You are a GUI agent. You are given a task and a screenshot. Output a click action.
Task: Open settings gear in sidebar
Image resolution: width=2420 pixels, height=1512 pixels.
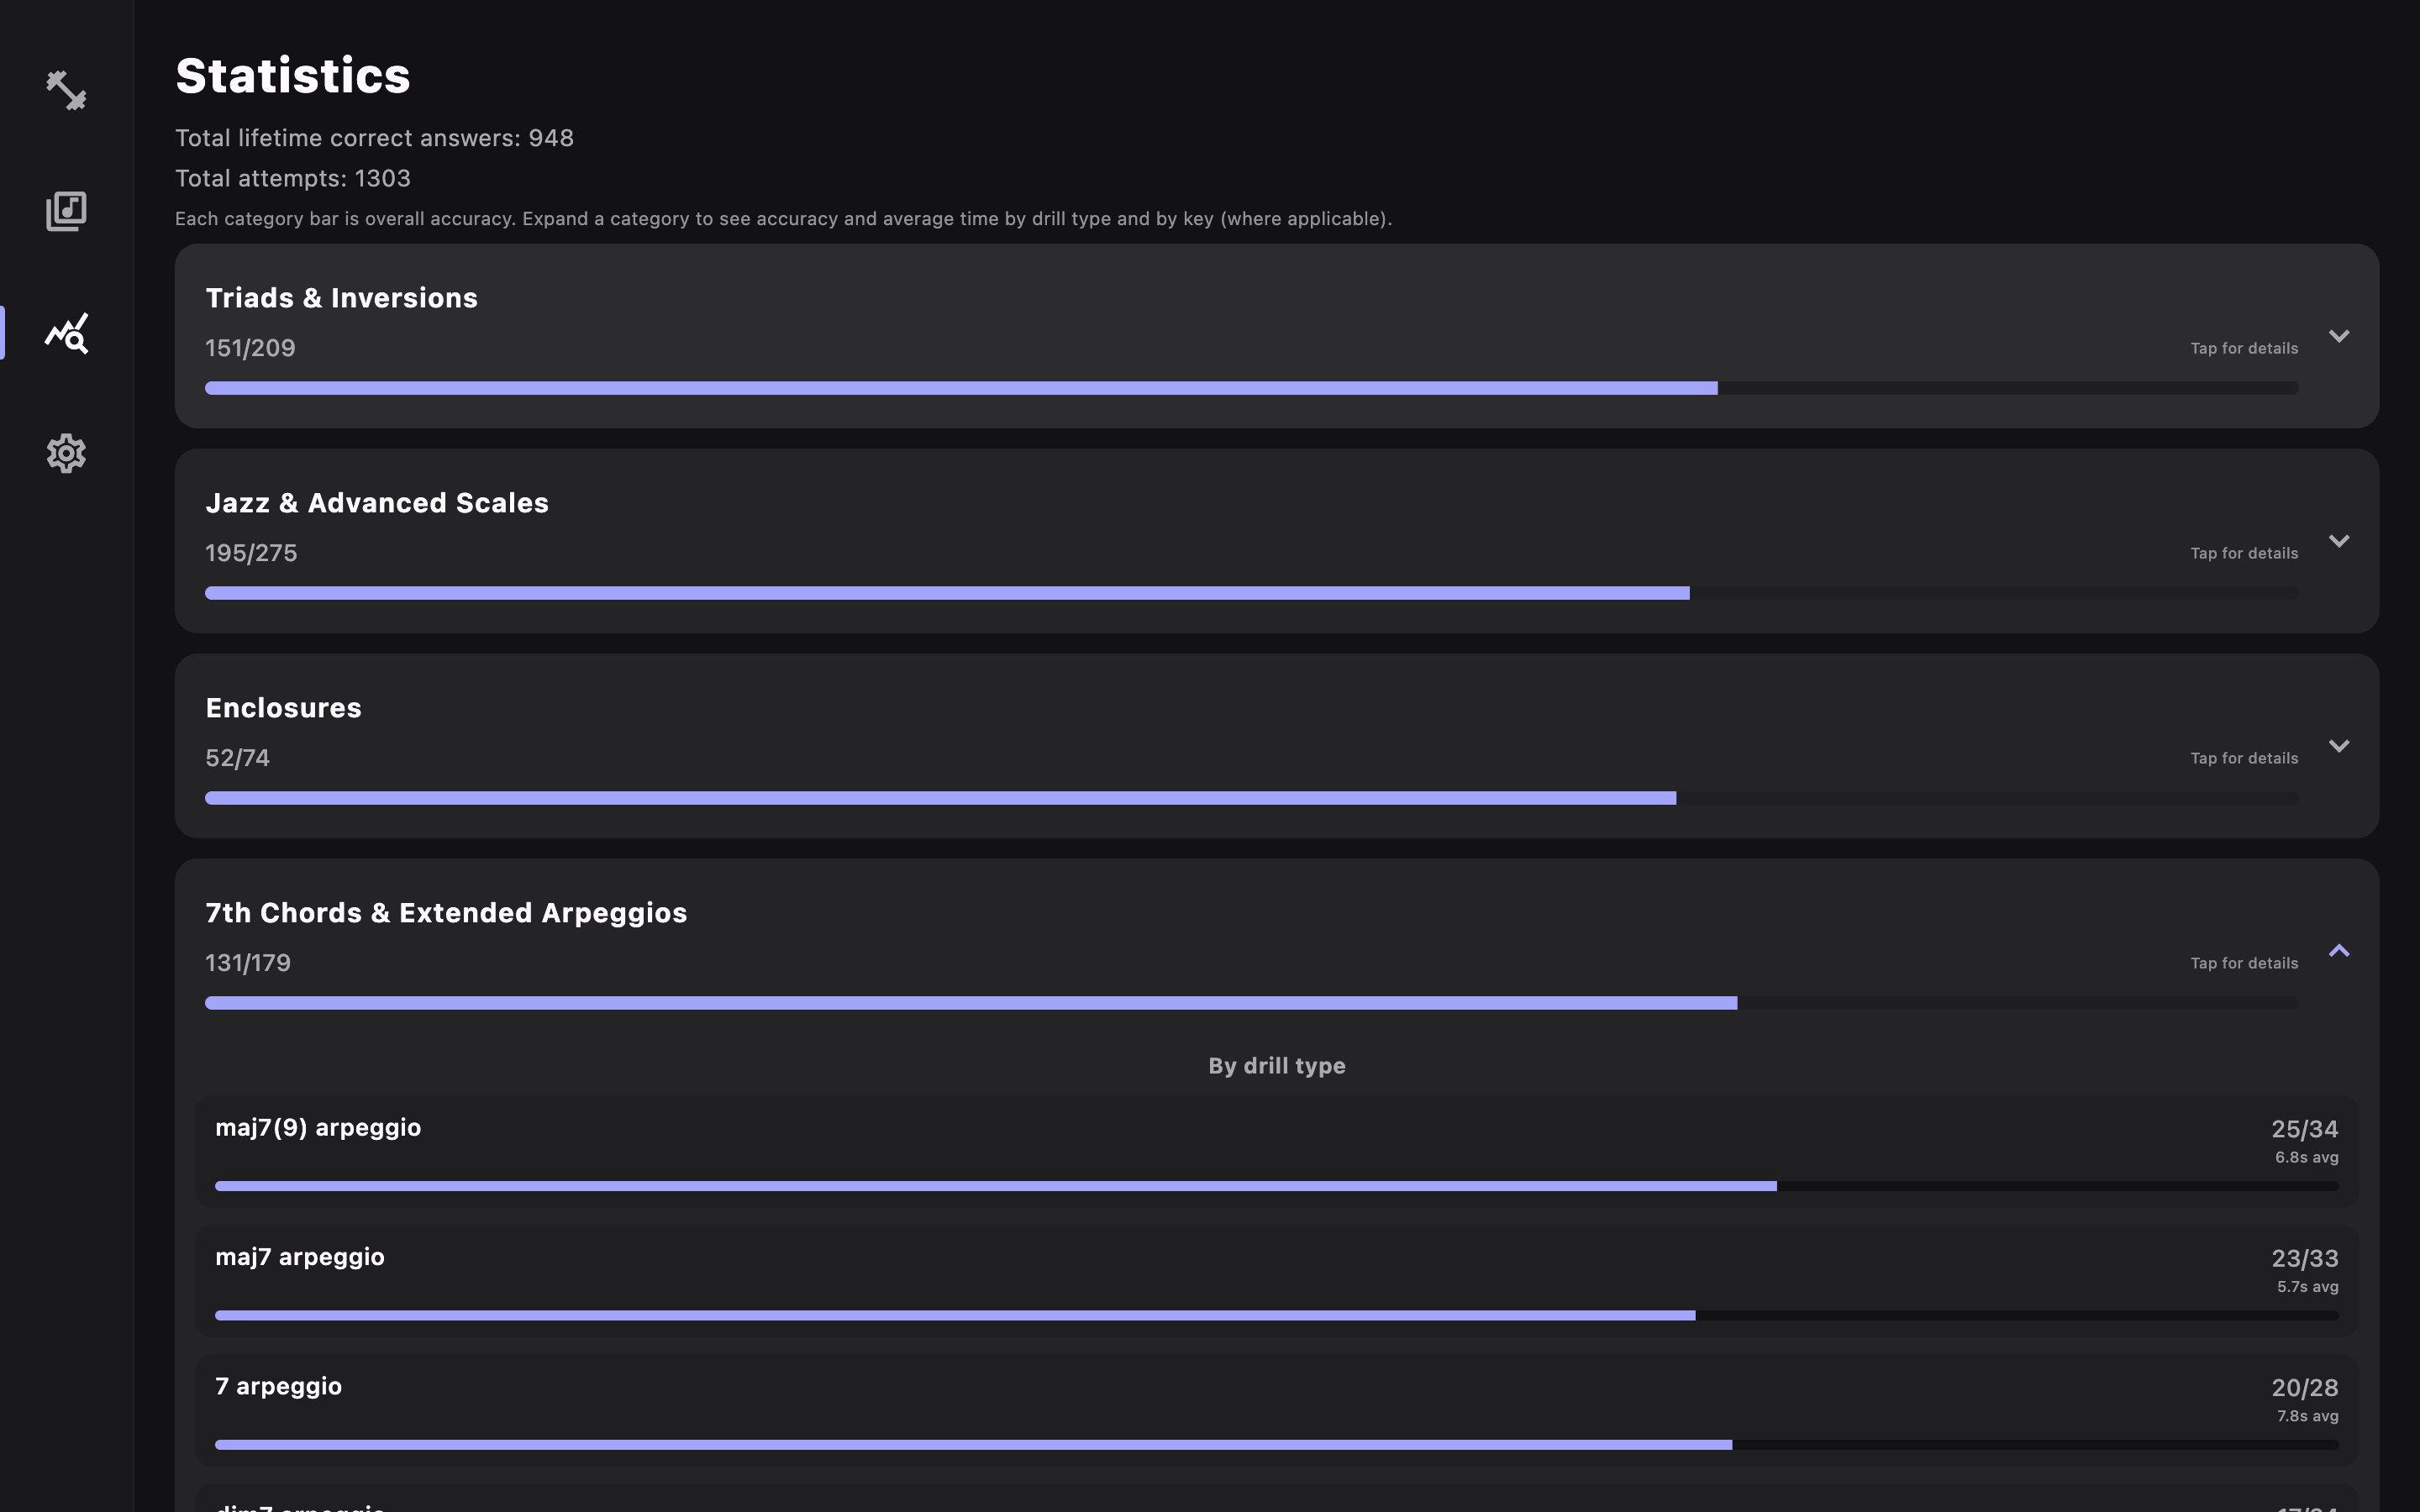click(66, 454)
